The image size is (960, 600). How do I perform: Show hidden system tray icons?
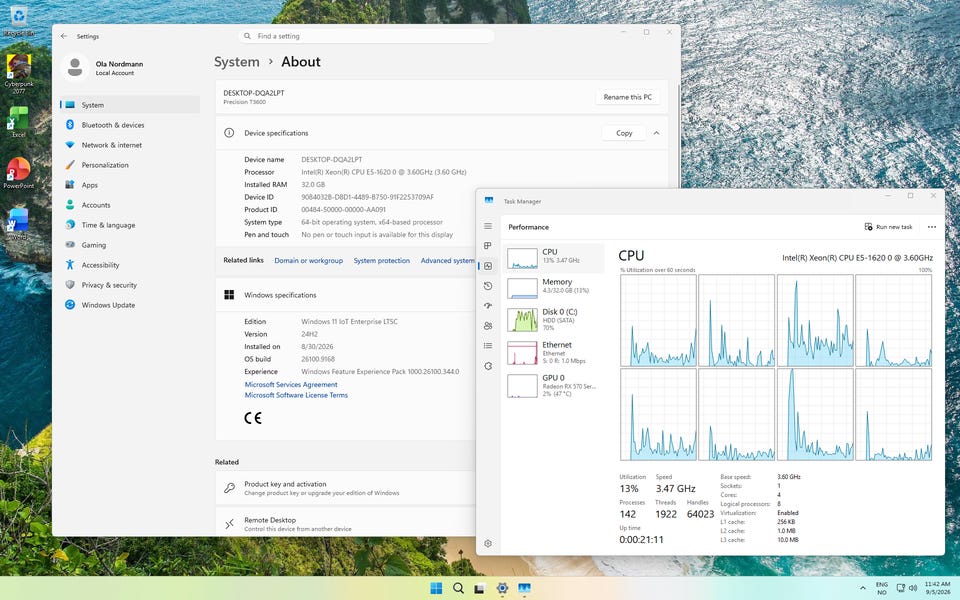tap(863, 588)
